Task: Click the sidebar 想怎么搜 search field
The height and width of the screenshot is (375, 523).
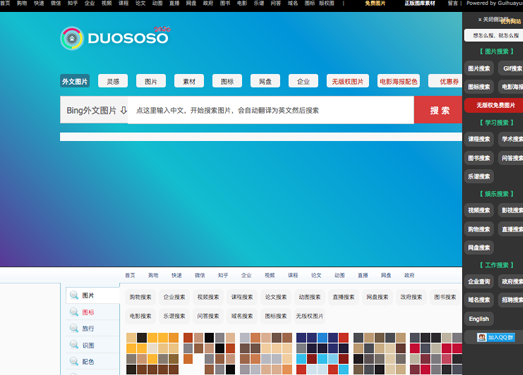Action: 494,35
